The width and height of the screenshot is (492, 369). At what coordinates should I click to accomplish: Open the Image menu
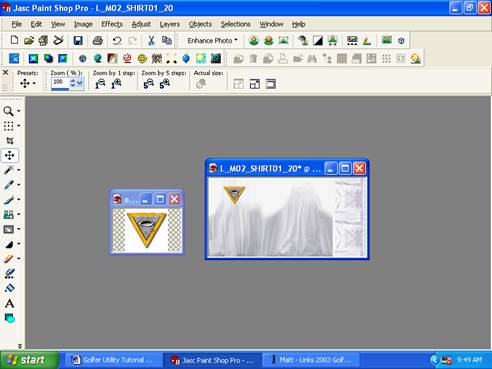point(83,24)
